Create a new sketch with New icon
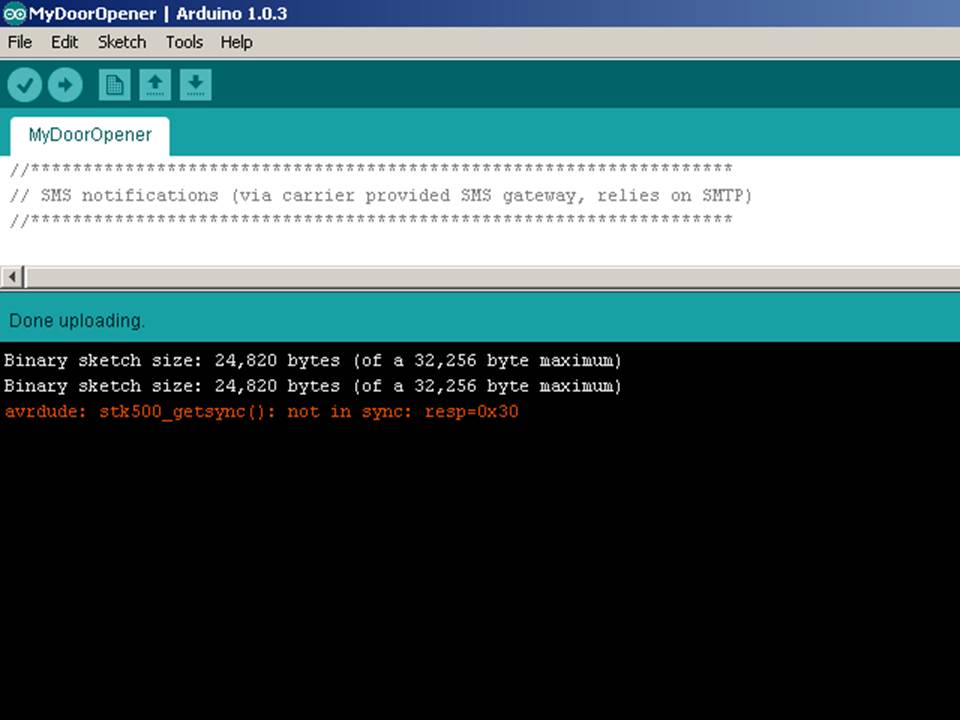The width and height of the screenshot is (960, 720). (114, 84)
